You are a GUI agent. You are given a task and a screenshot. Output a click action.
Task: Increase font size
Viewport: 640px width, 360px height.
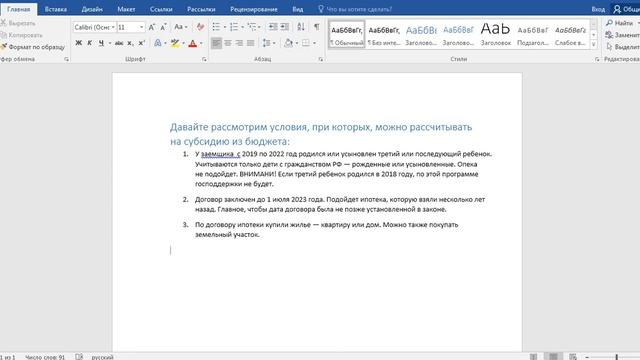coord(151,27)
